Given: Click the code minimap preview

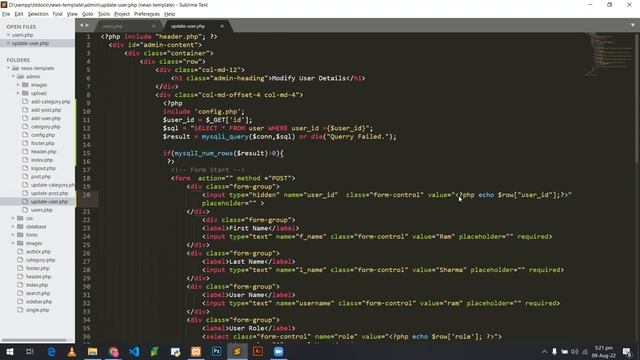Looking at the screenshot, I should (609, 53).
